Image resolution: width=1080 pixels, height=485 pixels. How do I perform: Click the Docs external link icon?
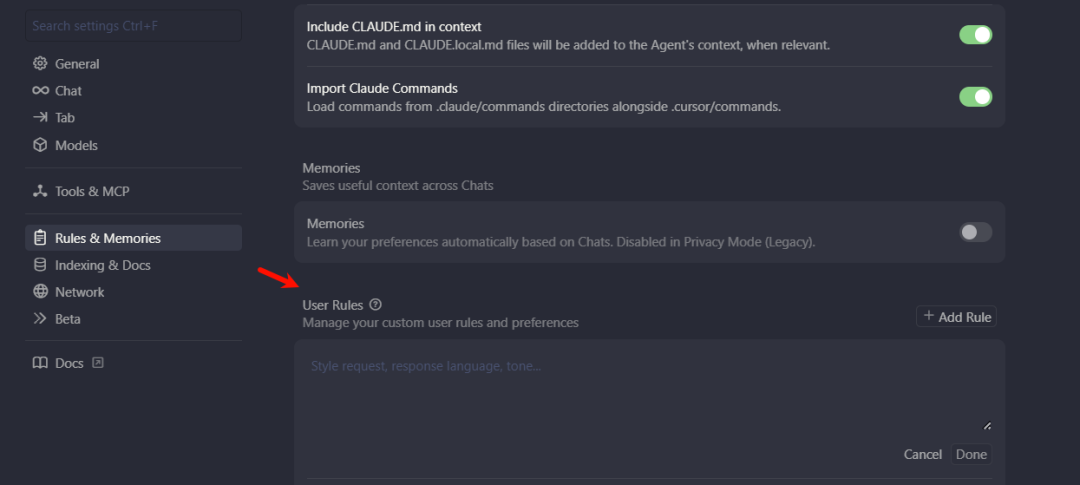click(98, 363)
